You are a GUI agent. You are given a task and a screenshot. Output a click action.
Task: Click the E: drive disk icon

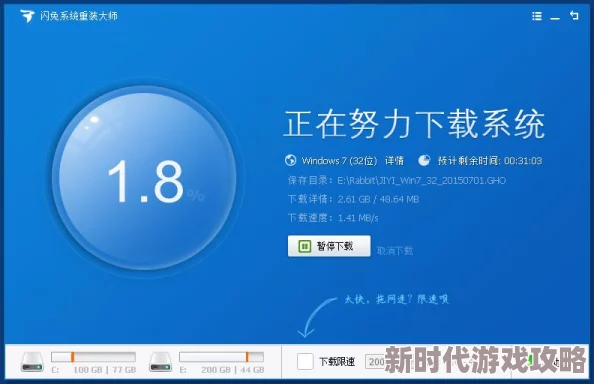(161, 362)
